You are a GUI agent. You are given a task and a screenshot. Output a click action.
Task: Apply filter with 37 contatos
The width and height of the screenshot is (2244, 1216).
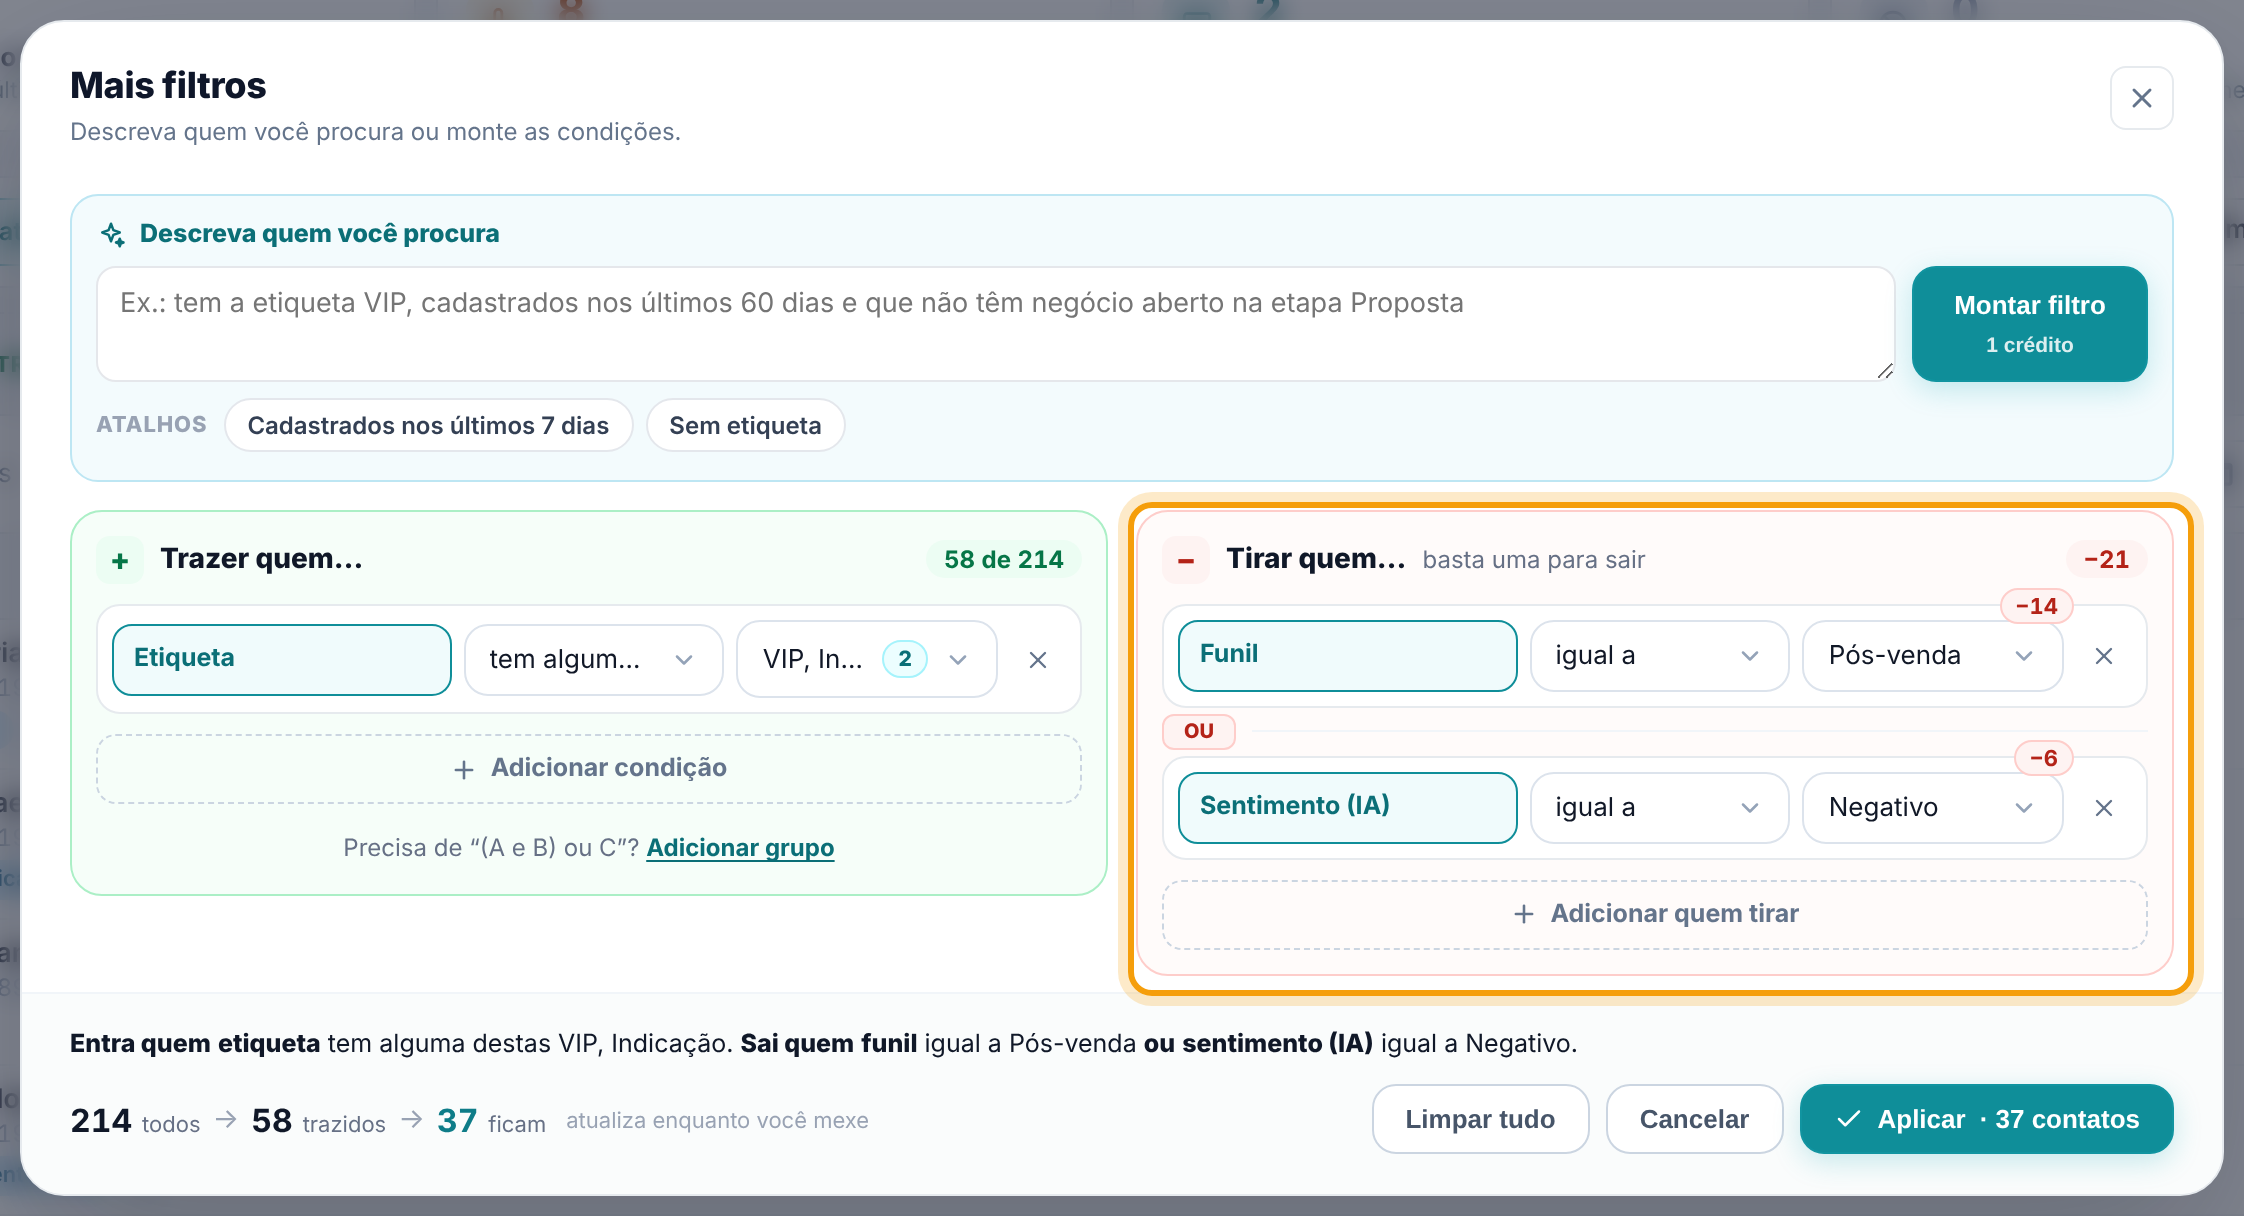(x=1986, y=1119)
